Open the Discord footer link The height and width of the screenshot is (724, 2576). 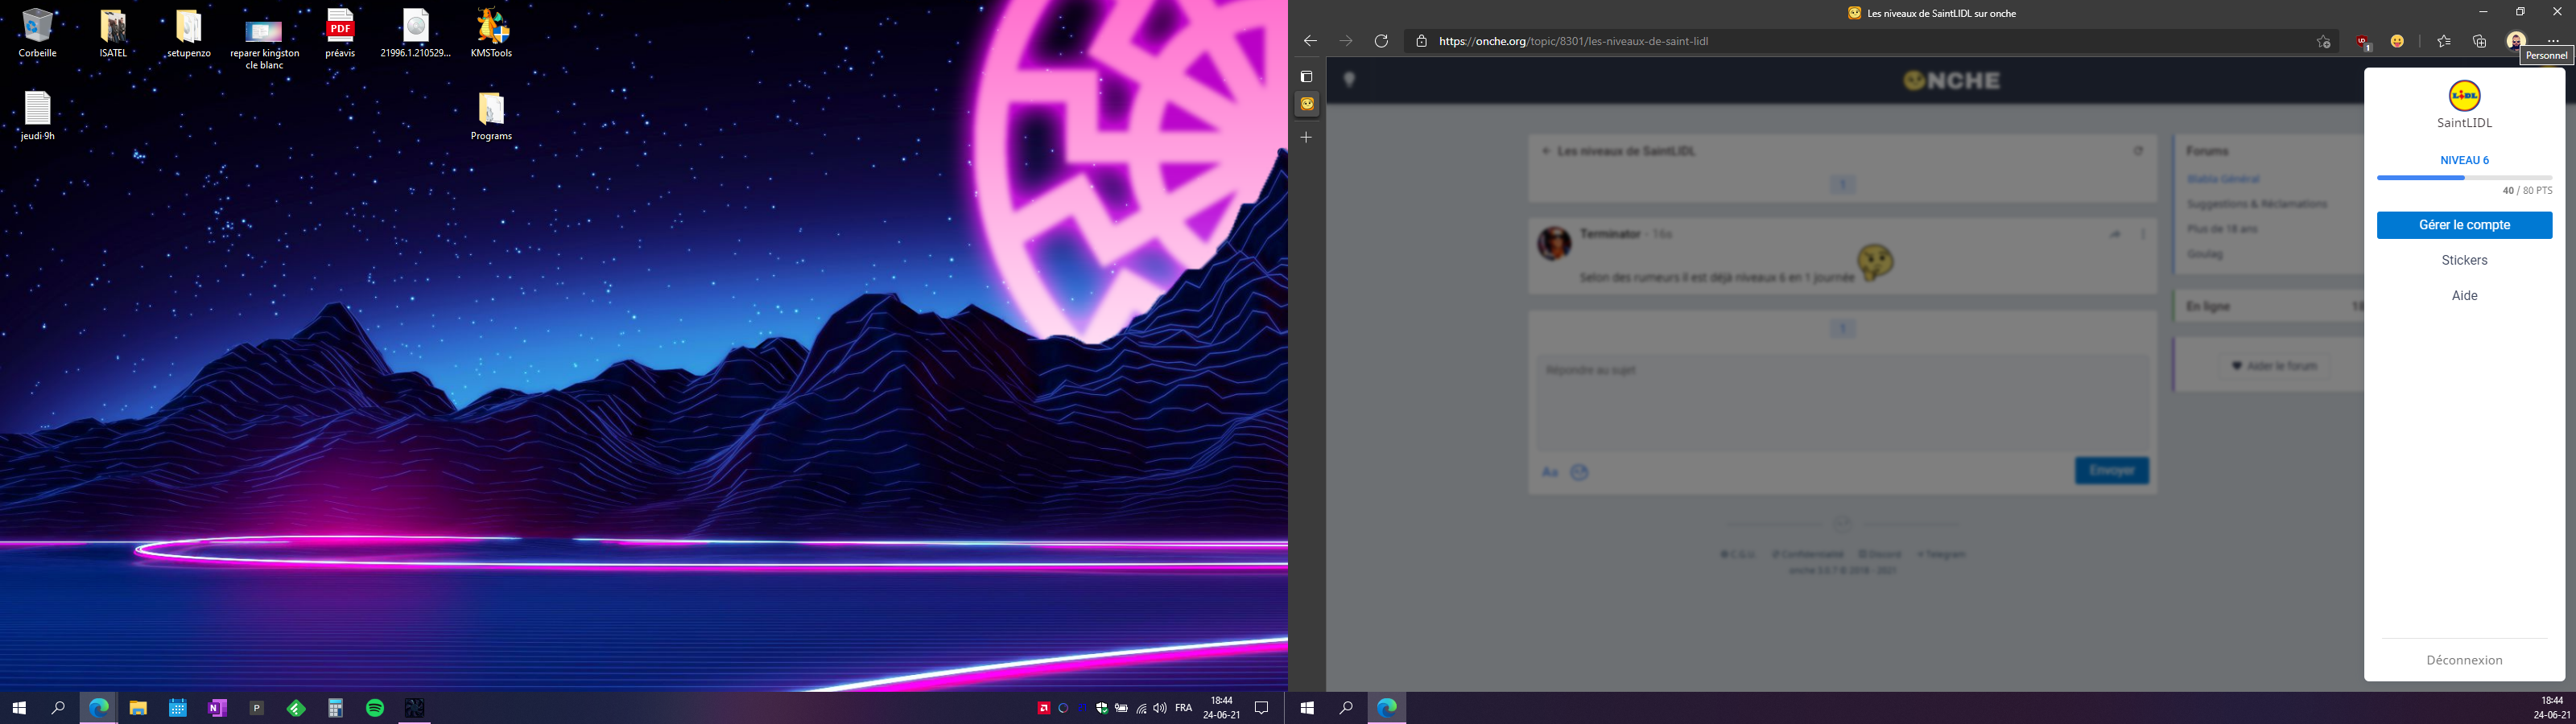[x=1880, y=554]
